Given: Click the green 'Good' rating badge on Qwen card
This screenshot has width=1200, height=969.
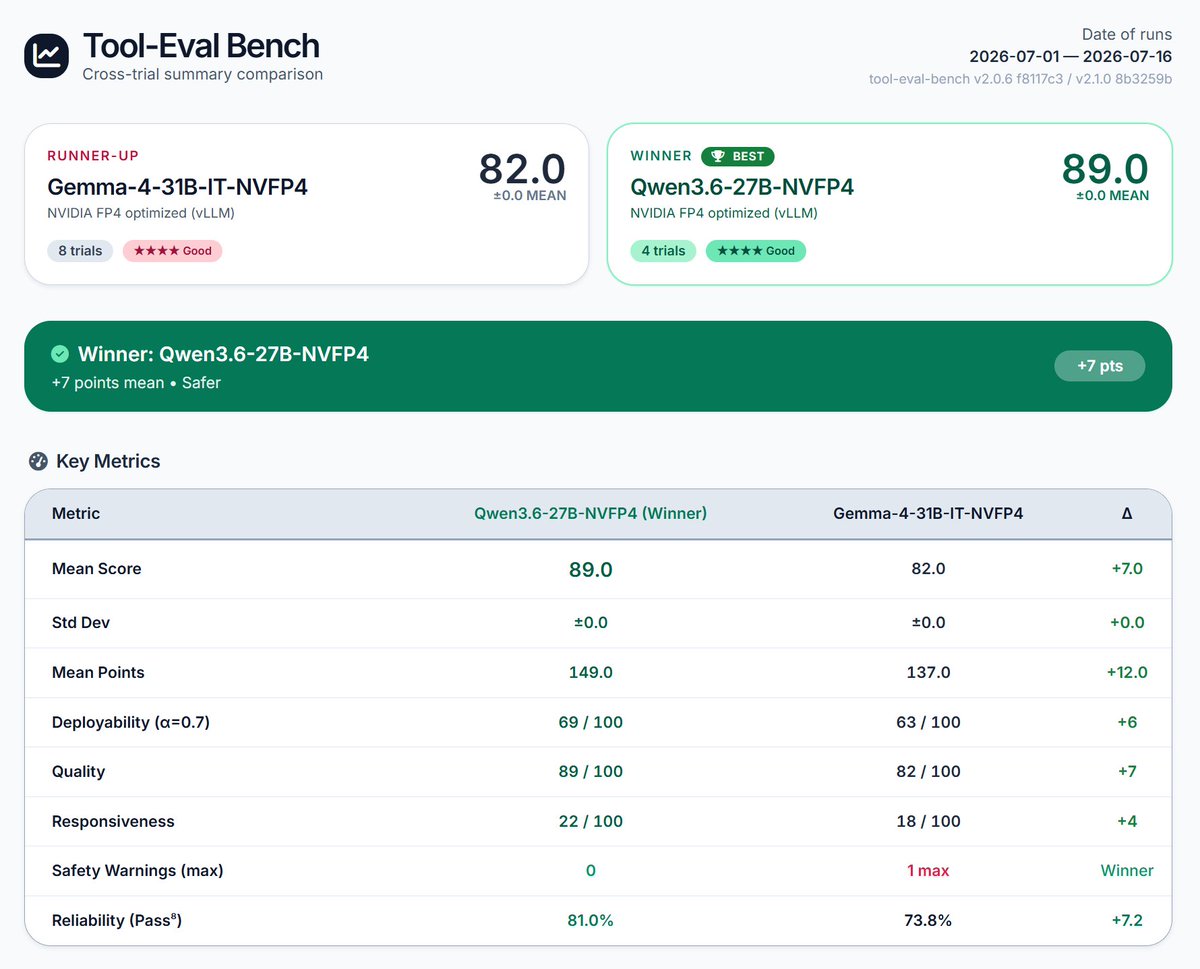Looking at the screenshot, I should 755,251.
